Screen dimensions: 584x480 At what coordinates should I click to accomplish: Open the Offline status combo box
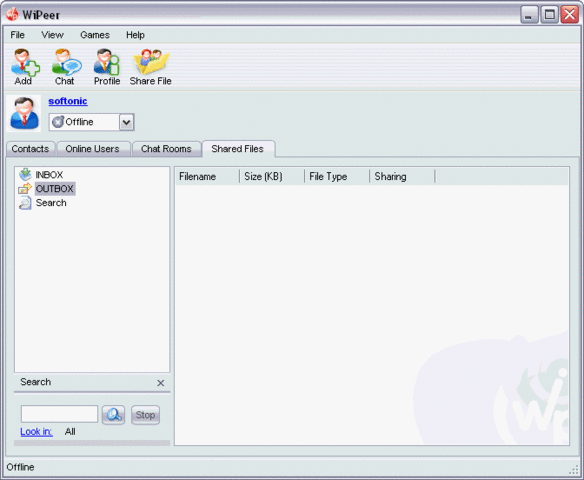tap(92, 122)
